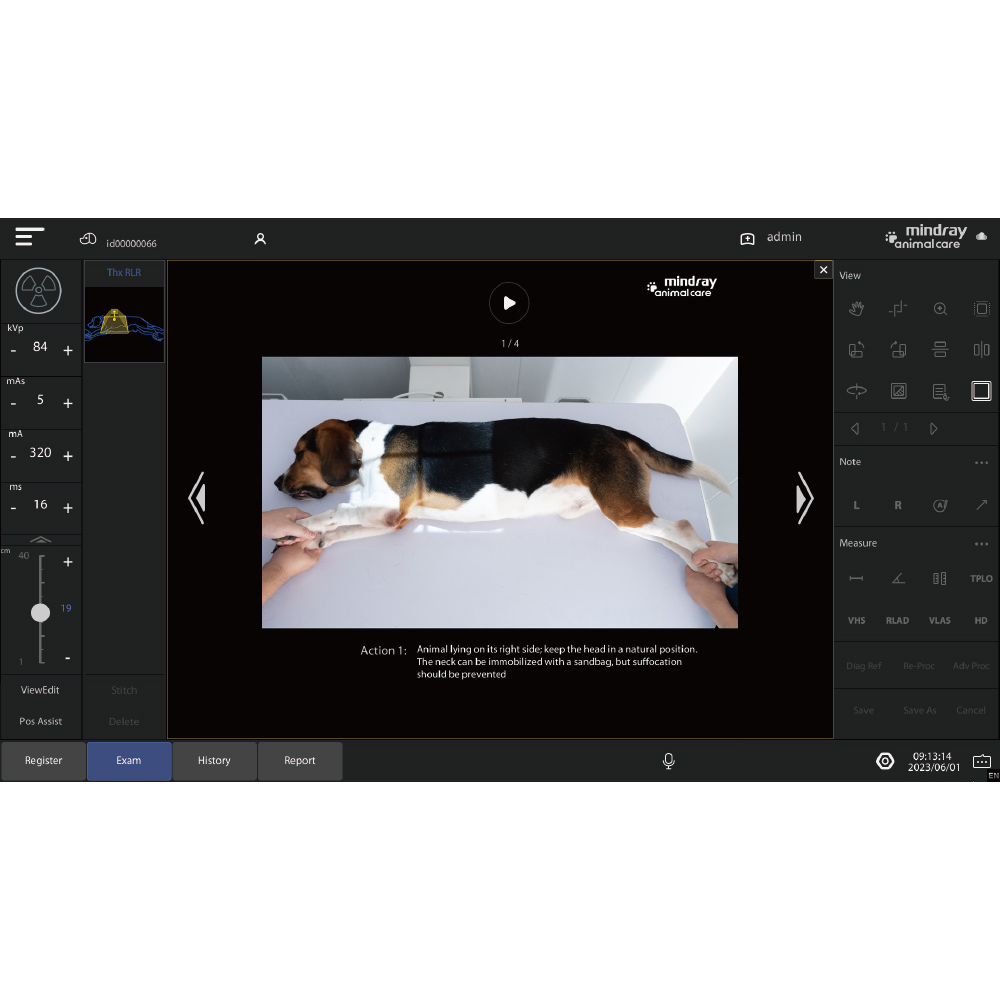
Task: Select the HD measurement
Action: point(982,621)
